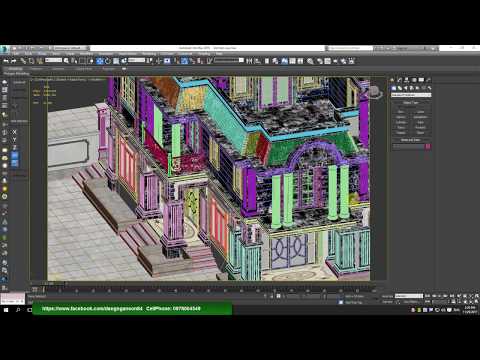Activate the Select and Link tool
480x360 pixels.
(x=23, y=61)
